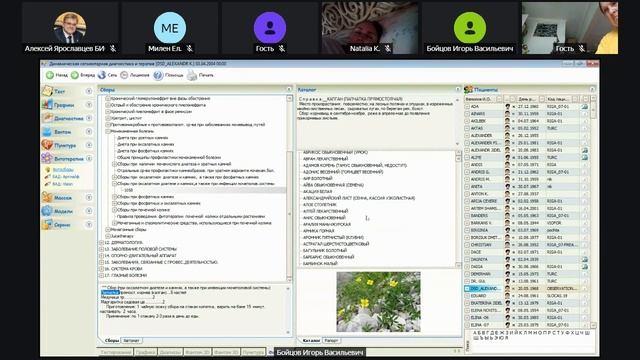Click muted microphone icon beside Милен Ел.
The height and width of the screenshot is (360, 640).
click(189, 49)
